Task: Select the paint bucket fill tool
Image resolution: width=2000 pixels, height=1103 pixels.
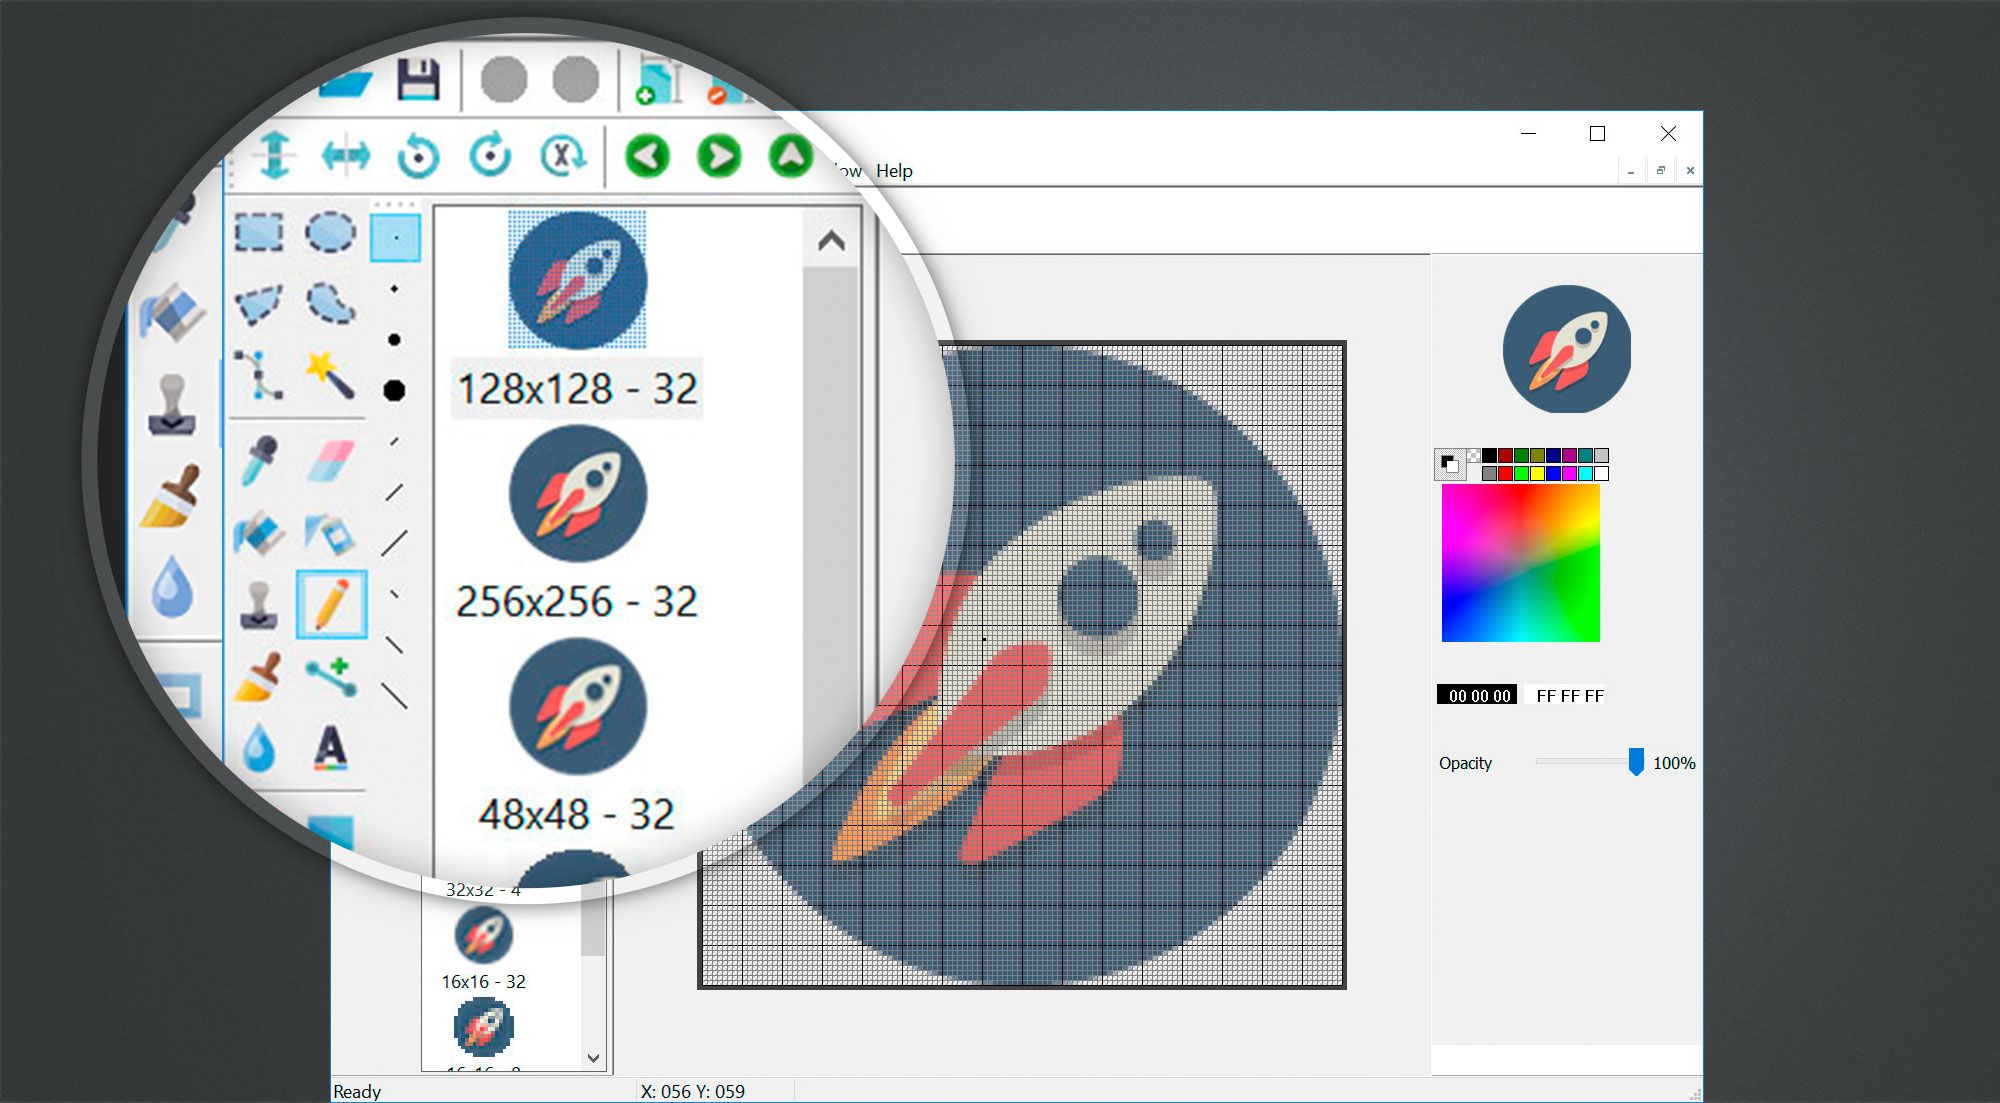Action: click(x=260, y=533)
